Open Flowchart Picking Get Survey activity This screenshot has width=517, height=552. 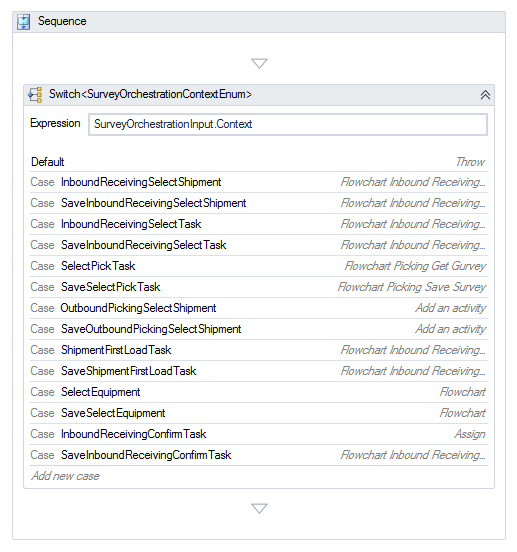[415, 266]
